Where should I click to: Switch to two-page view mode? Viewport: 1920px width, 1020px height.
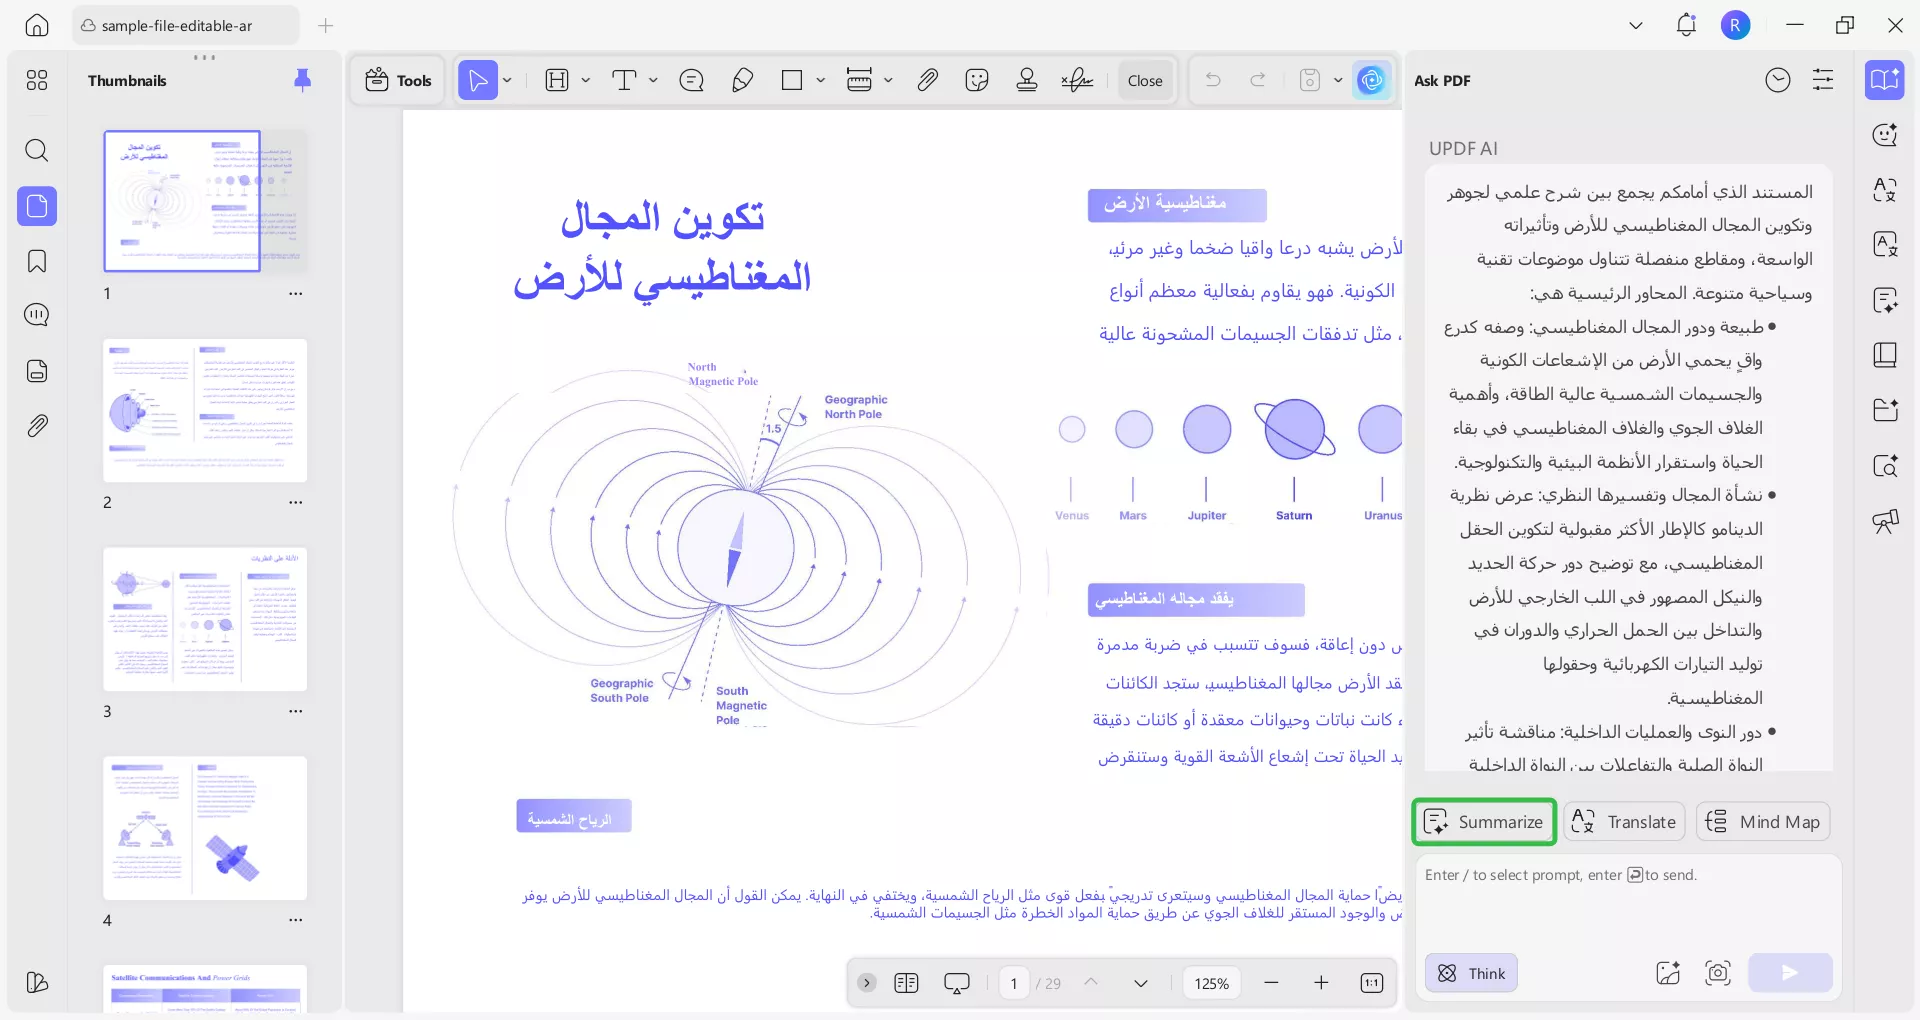[907, 983]
